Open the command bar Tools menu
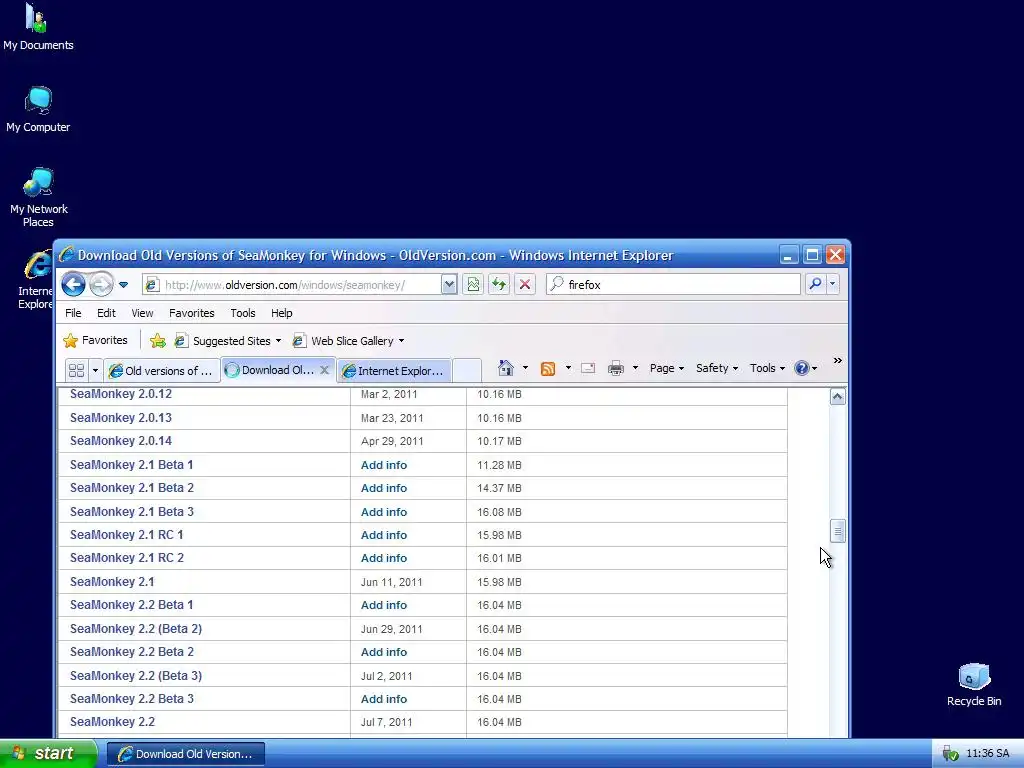Image resolution: width=1024 pixels, height=768 pixels. [767, 368]
